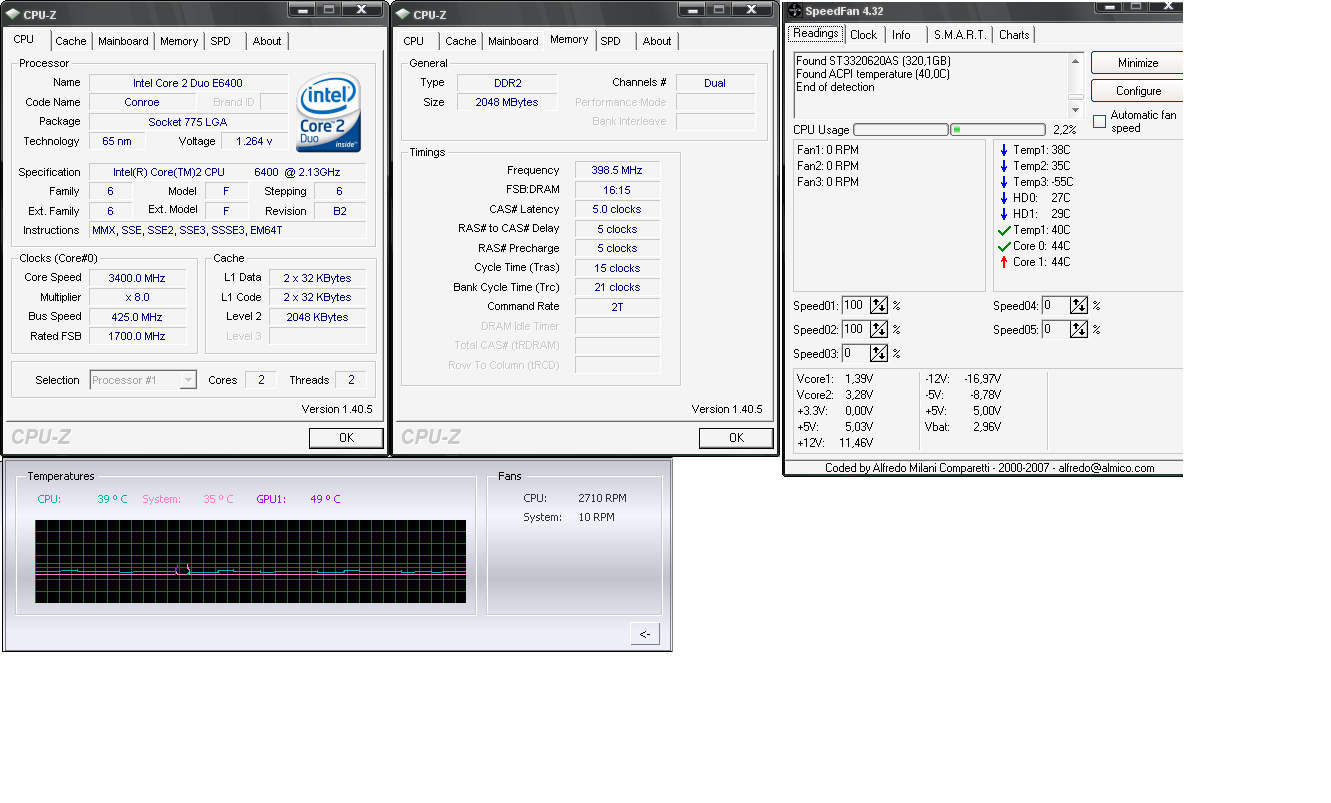This screenshot has height=803, width=1331.
Task: Click the CPU Usage progress bar
Action: (899, 129)
